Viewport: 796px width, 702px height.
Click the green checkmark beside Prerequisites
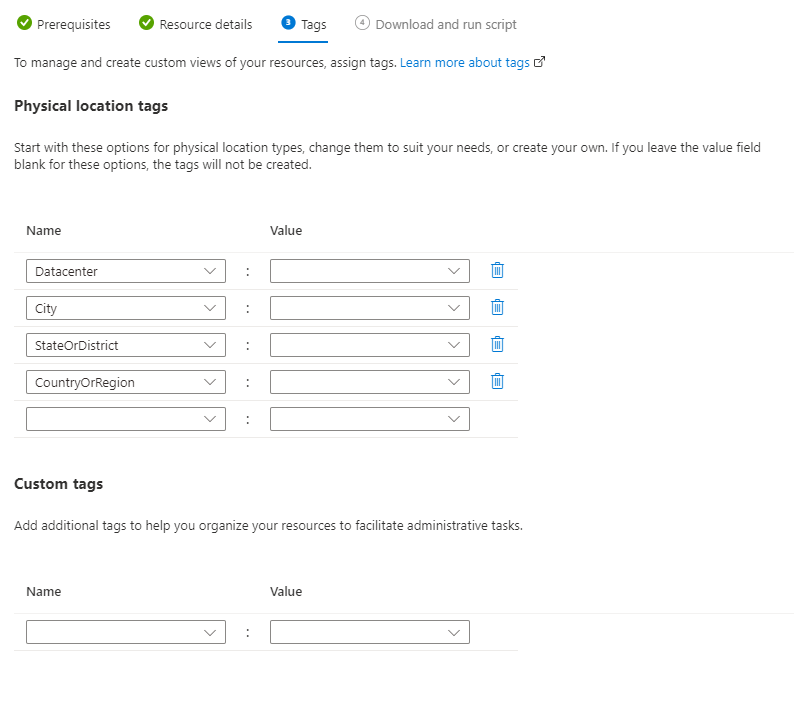[x=24, y=23]
